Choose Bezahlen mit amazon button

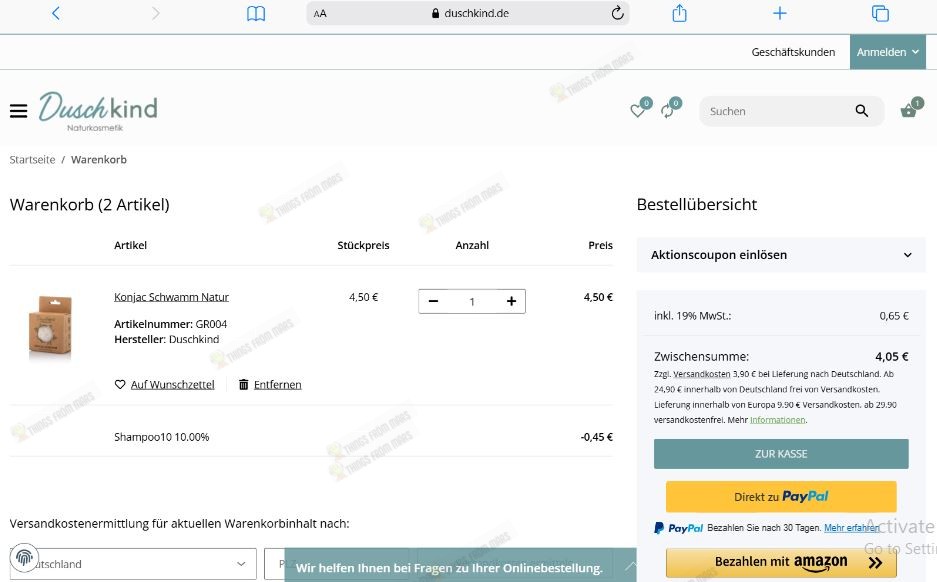(781, 562)
